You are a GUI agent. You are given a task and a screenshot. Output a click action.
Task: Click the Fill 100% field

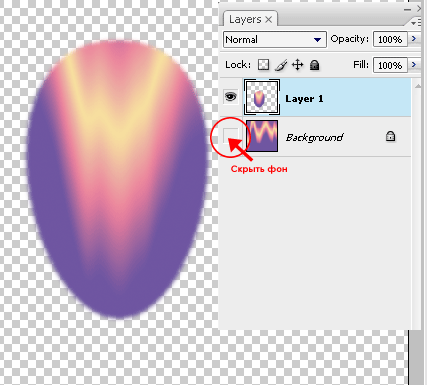point(390,65)
